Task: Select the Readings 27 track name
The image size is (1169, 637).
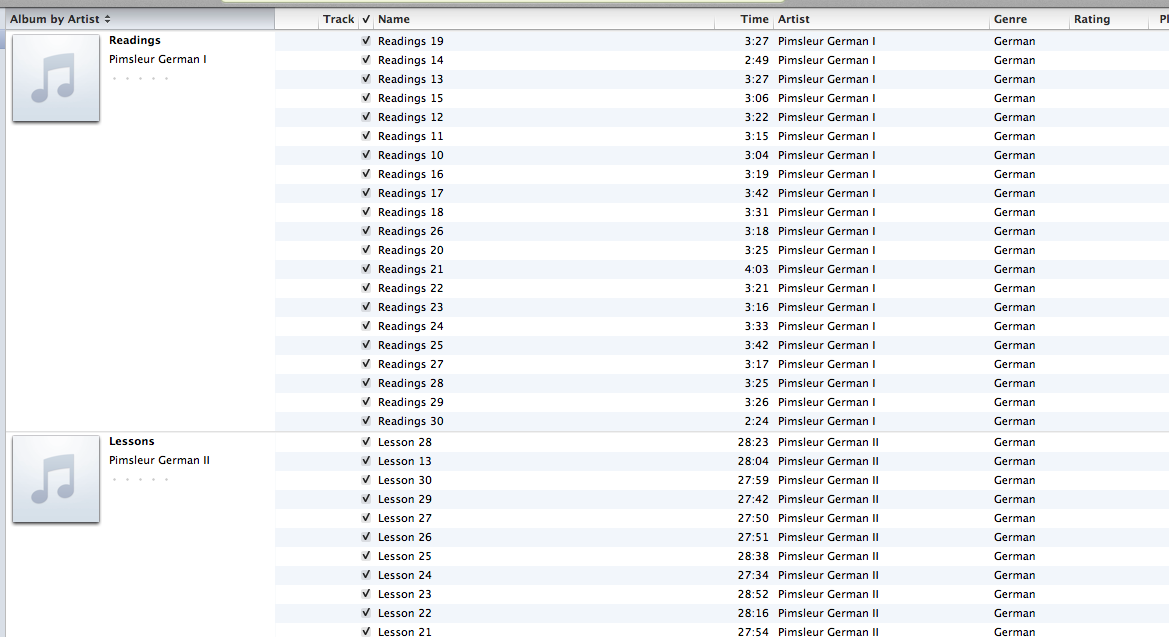Action: coord(410,364)
